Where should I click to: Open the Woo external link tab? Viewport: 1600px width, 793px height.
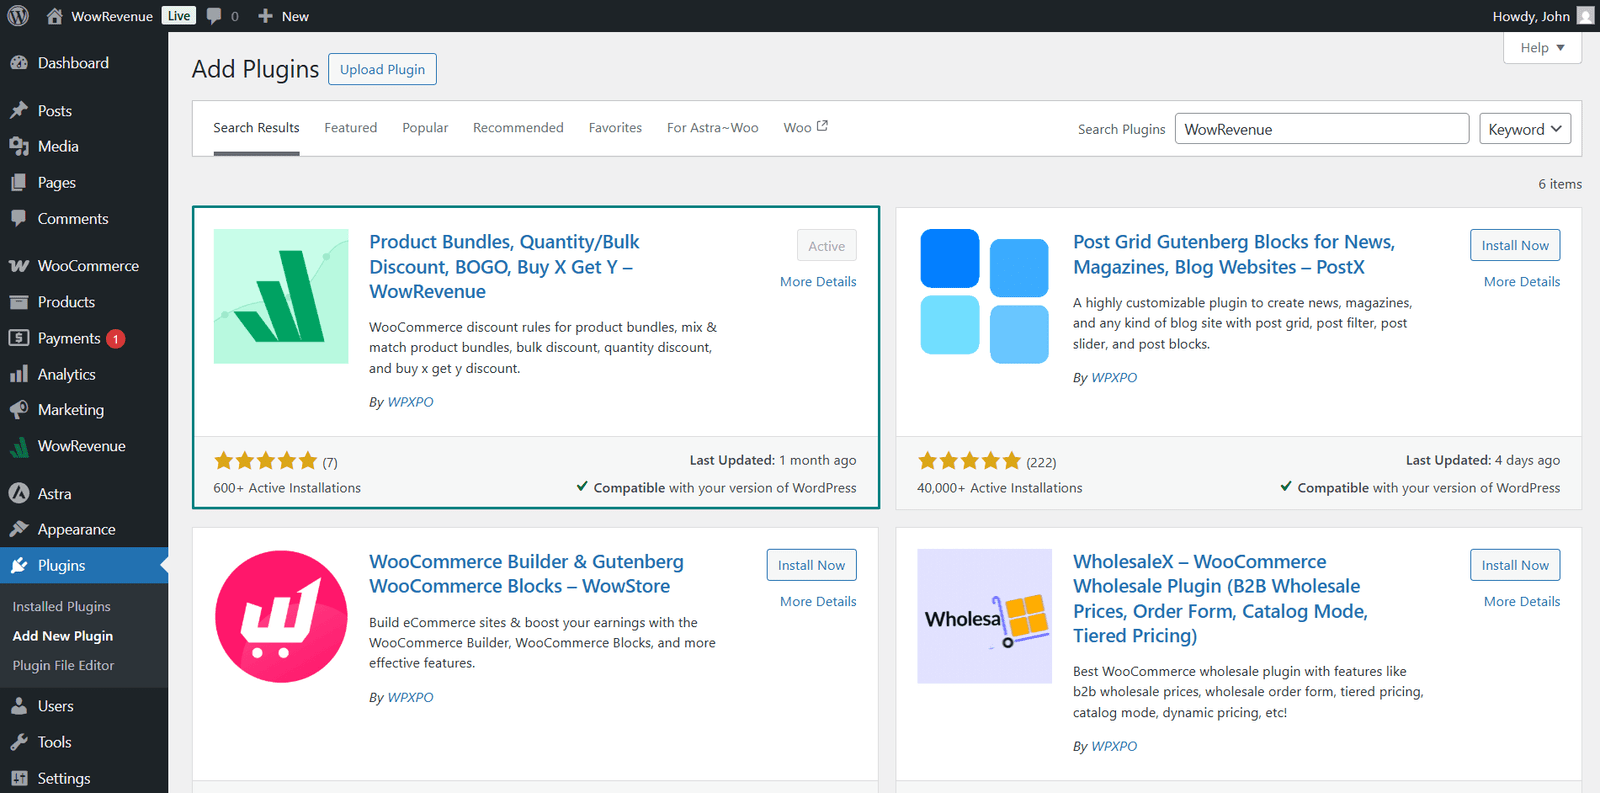(x=805, y=128)
